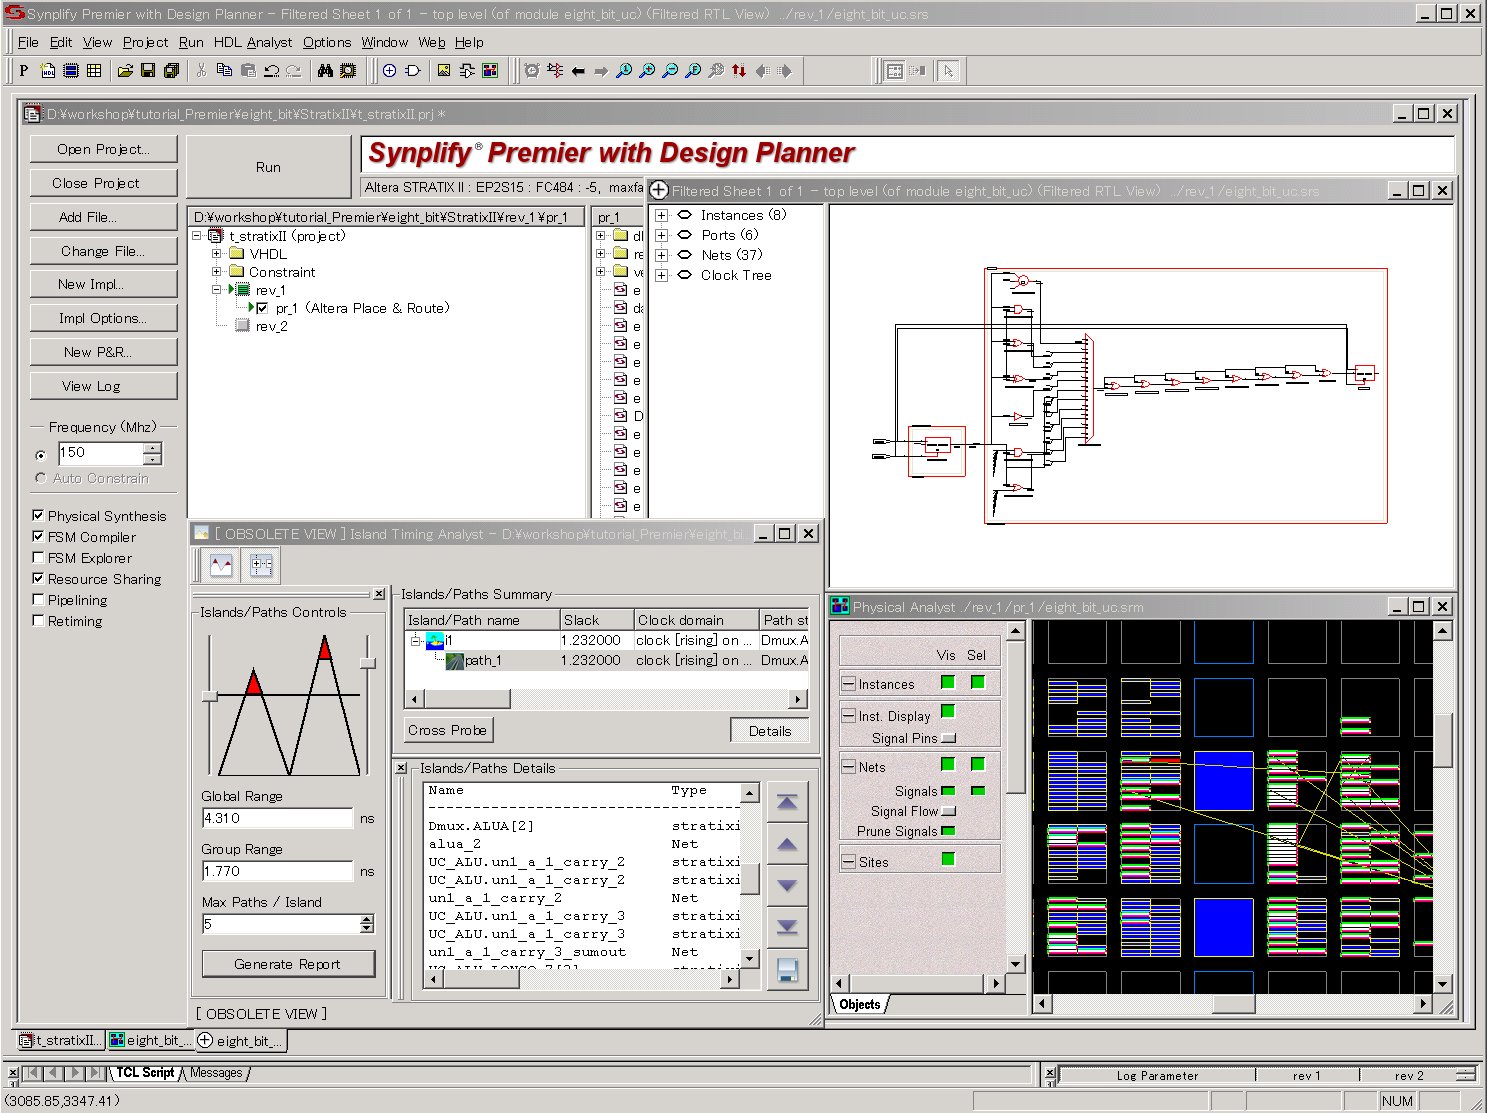Collapse the Nets section in Physical Analyst
This screenshot has width=1487, height=1113.
point(848,767)
